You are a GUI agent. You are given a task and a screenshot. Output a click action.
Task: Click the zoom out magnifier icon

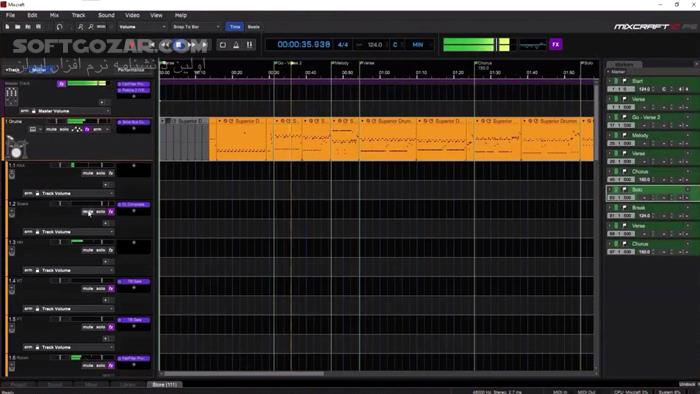(91, 27)
